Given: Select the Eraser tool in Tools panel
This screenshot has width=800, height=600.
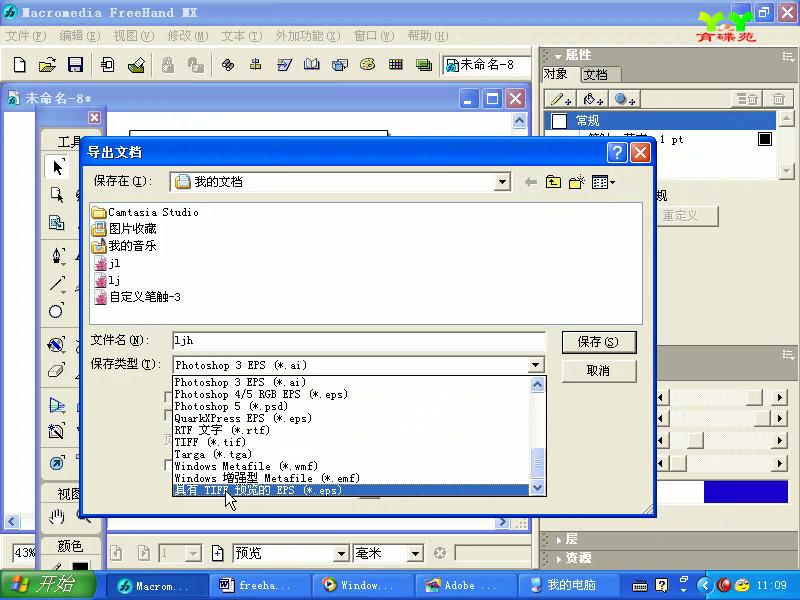Looking at the screenshot, I should (56, 371).
